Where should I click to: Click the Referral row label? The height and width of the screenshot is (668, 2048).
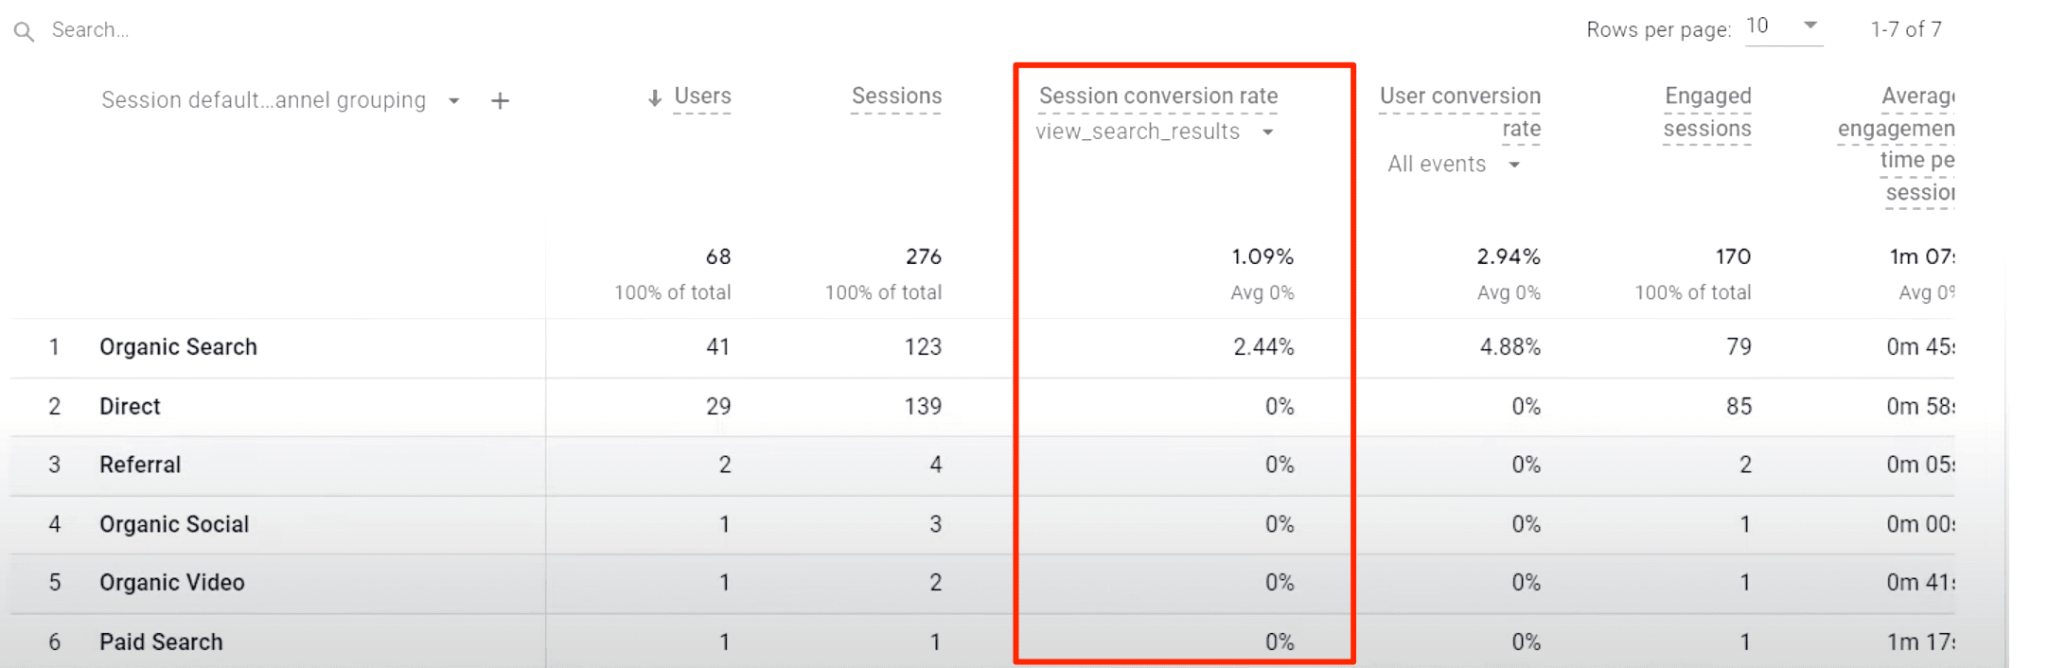(x=140, y=464)
